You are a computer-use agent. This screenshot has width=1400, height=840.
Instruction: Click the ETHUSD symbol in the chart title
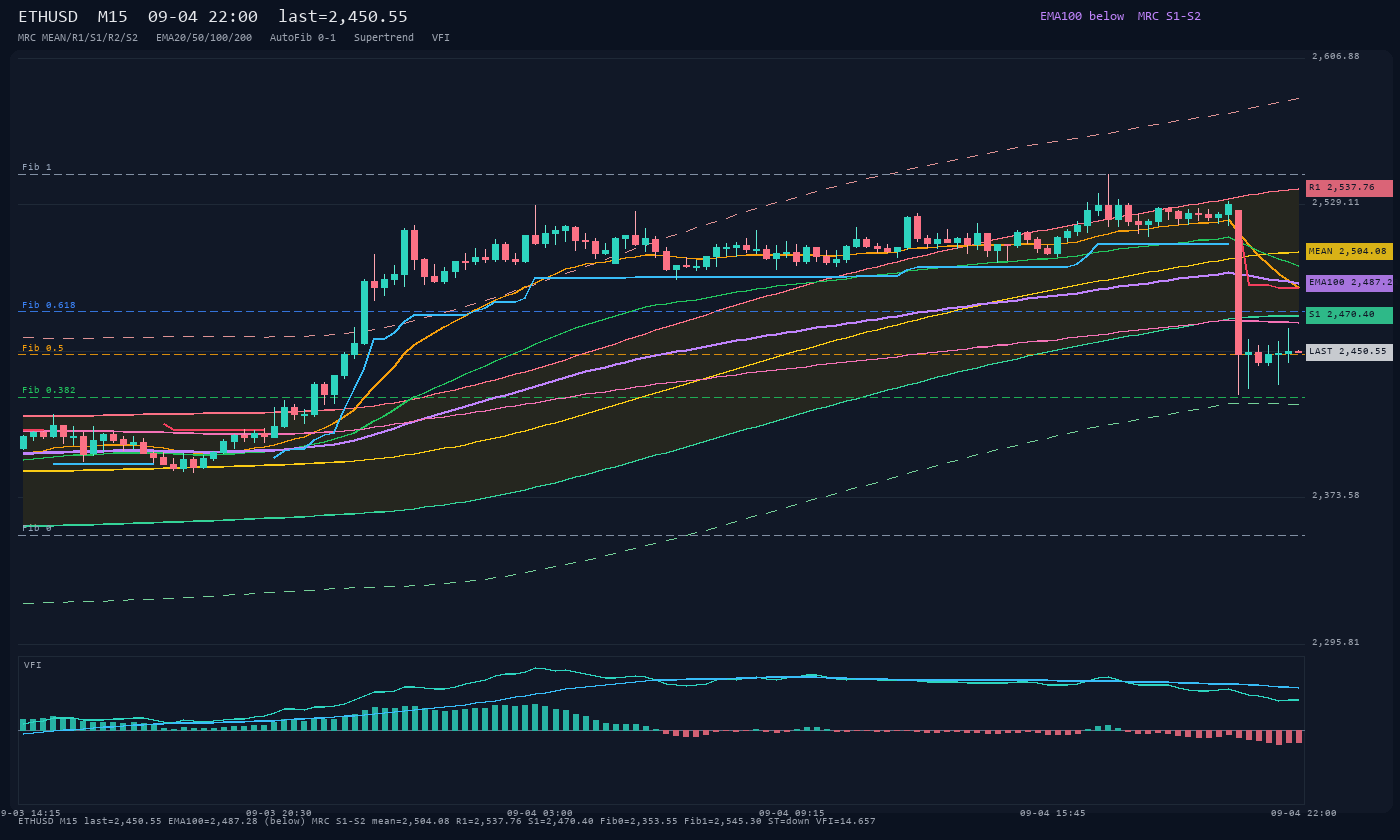click(x=48, y=17)
